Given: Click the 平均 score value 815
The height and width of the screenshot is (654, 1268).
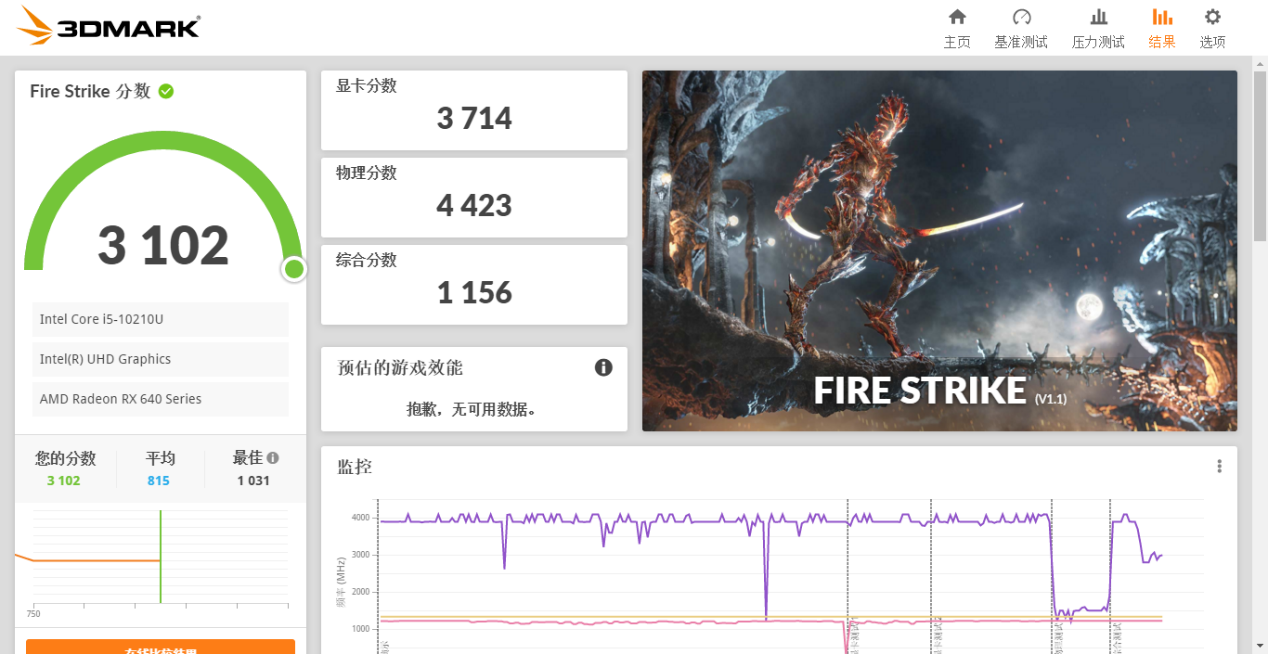Looking at the screenshot, I should point(158,481).
